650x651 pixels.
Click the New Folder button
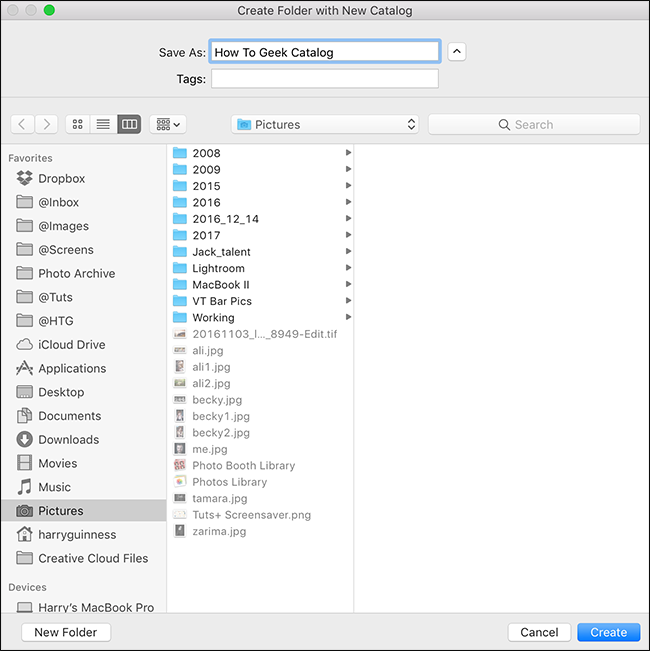[66, 632]
